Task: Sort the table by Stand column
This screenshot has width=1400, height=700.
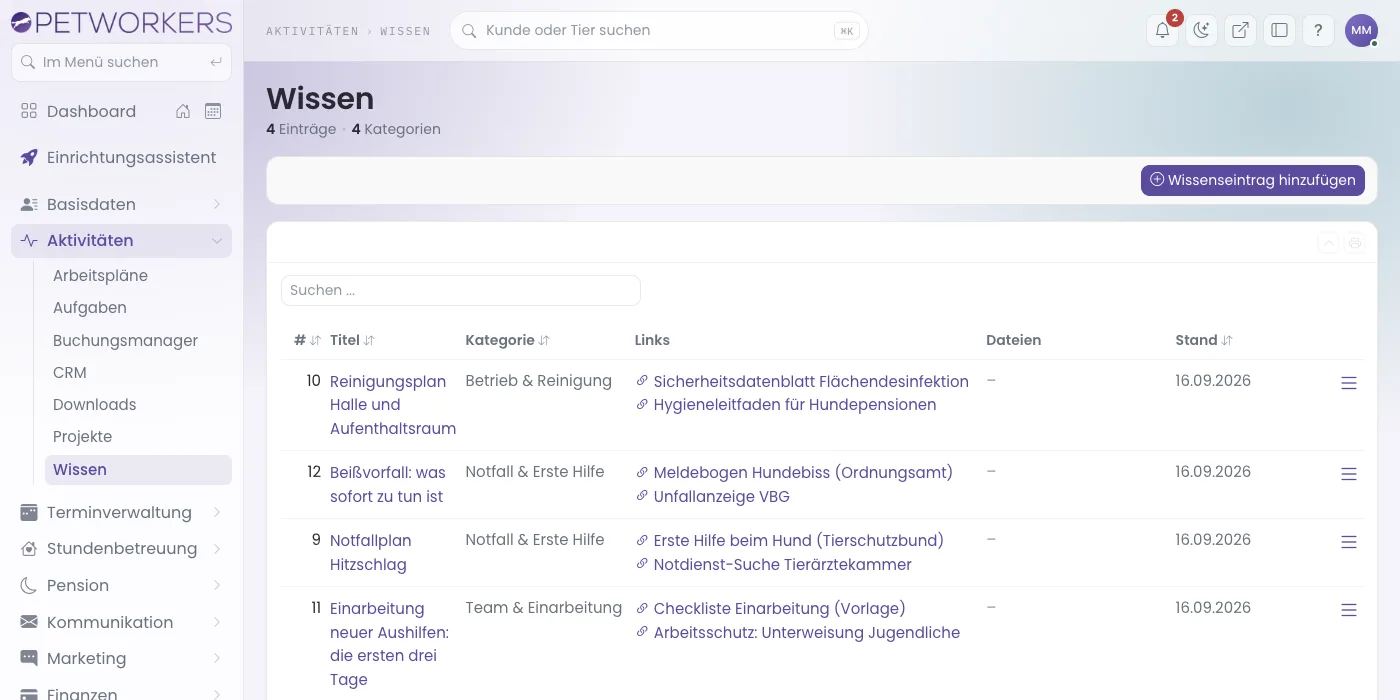Action: 1204,340
